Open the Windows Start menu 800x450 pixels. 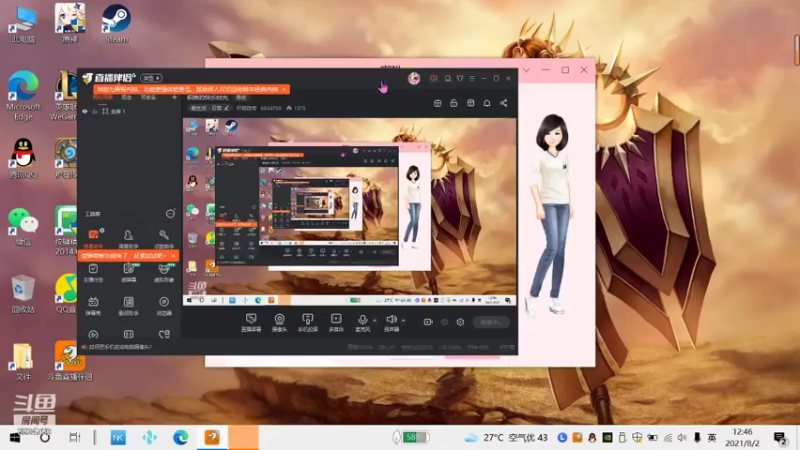click(x=15, y=438)
